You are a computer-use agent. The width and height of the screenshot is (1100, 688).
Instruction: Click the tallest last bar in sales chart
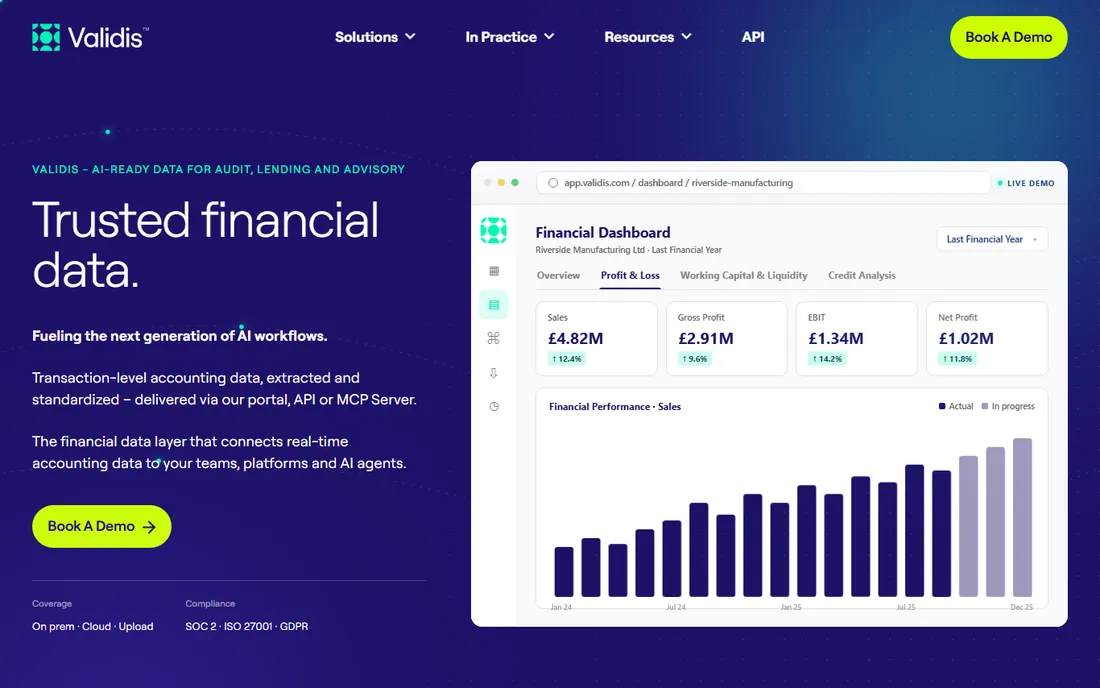(x=1022, y=518)
